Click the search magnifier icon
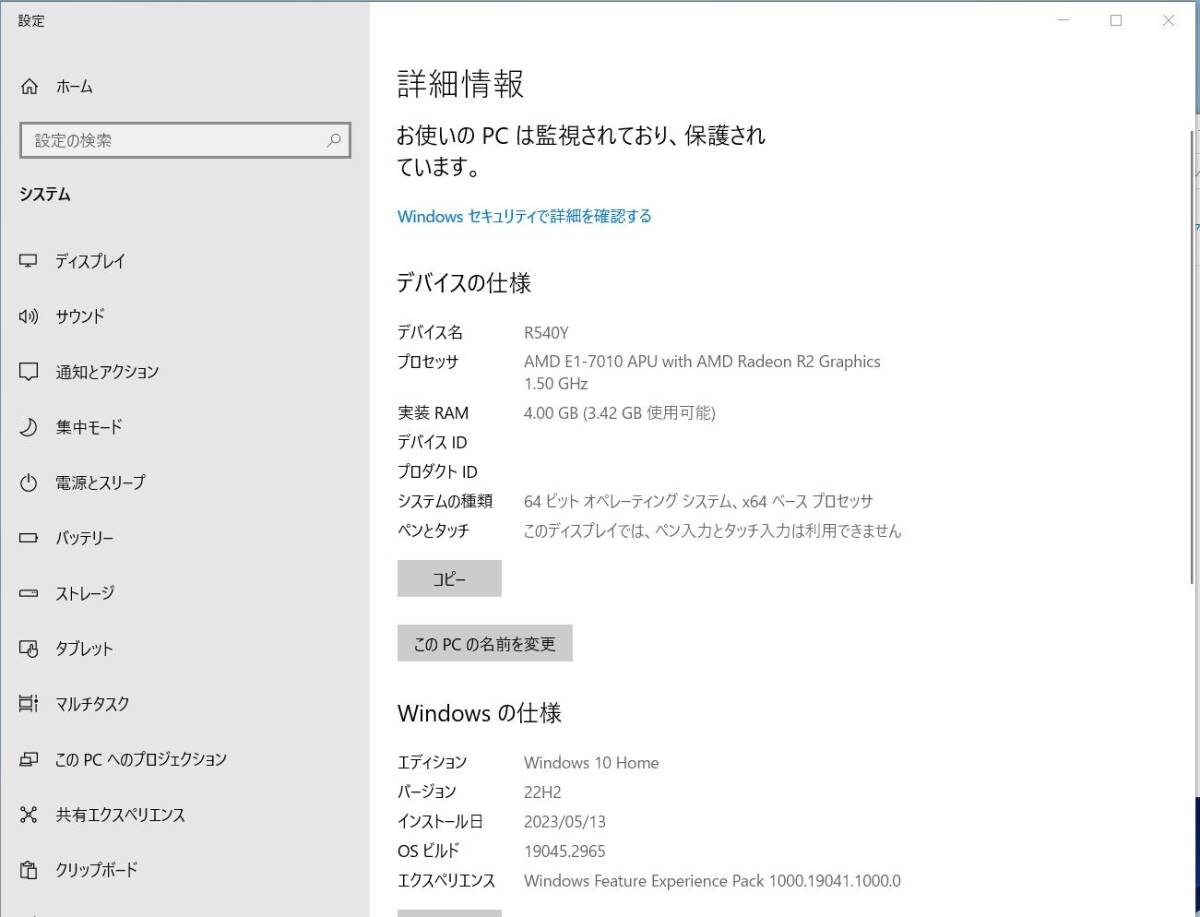 [334, 141]
